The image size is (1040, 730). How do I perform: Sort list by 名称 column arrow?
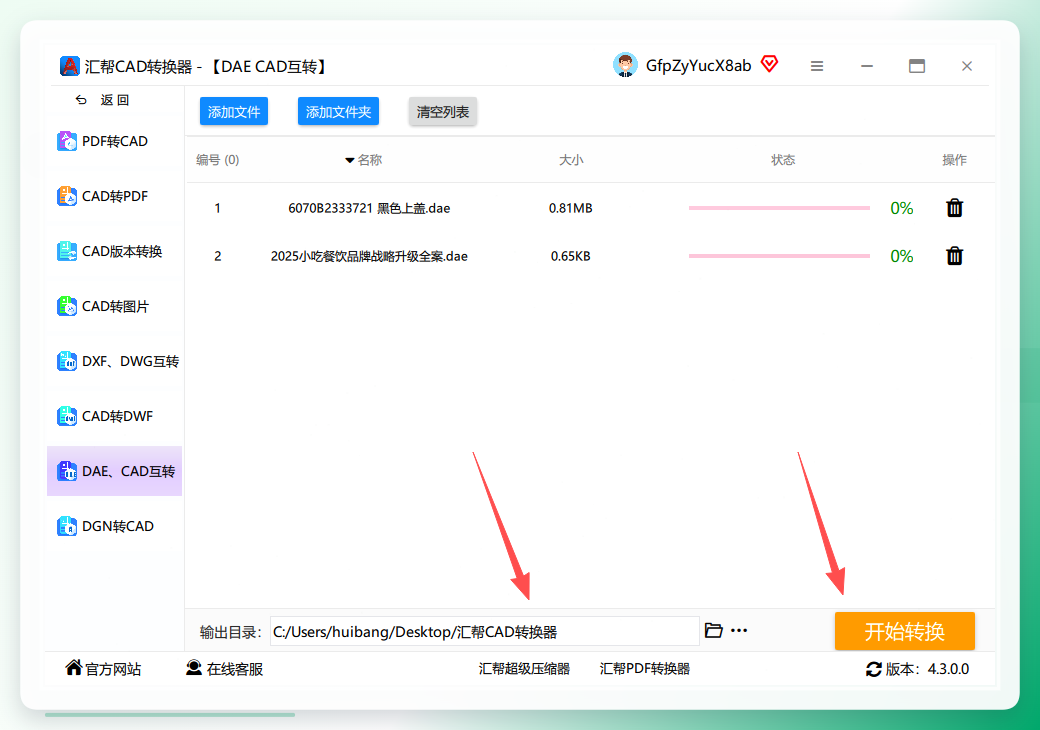[x=350, y=160]
